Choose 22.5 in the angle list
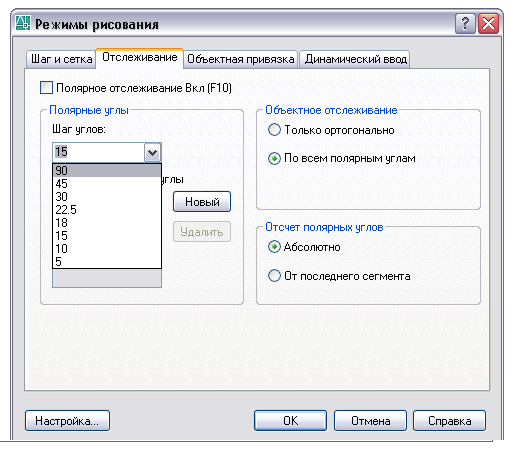 click(x=107, y=210)
